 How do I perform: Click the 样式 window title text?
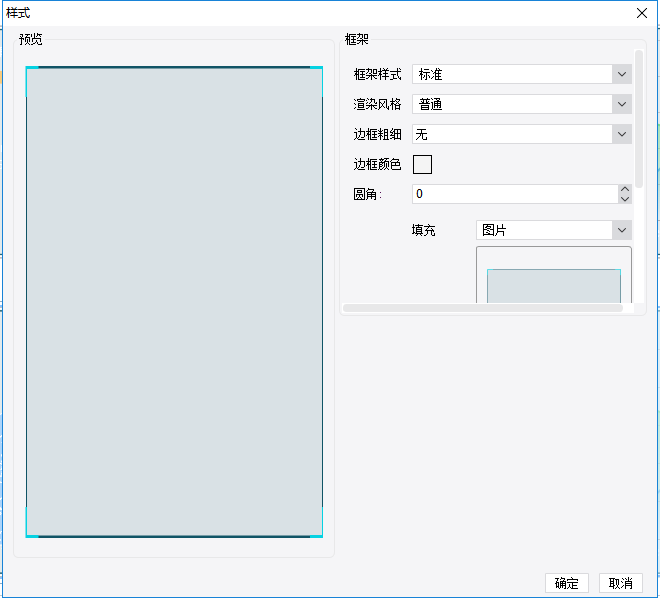pos(18,13)
